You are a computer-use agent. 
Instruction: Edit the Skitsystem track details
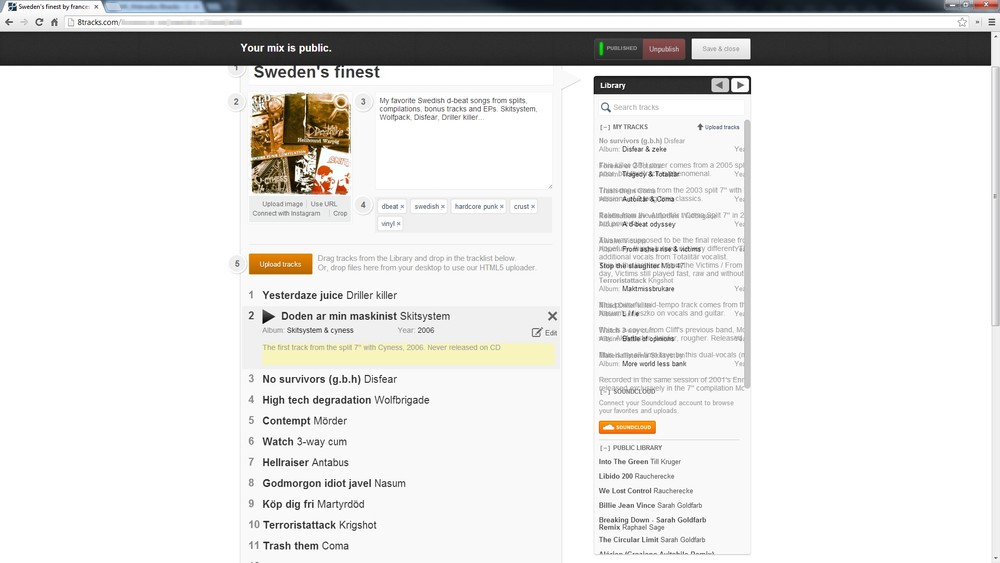coord(544,332)
